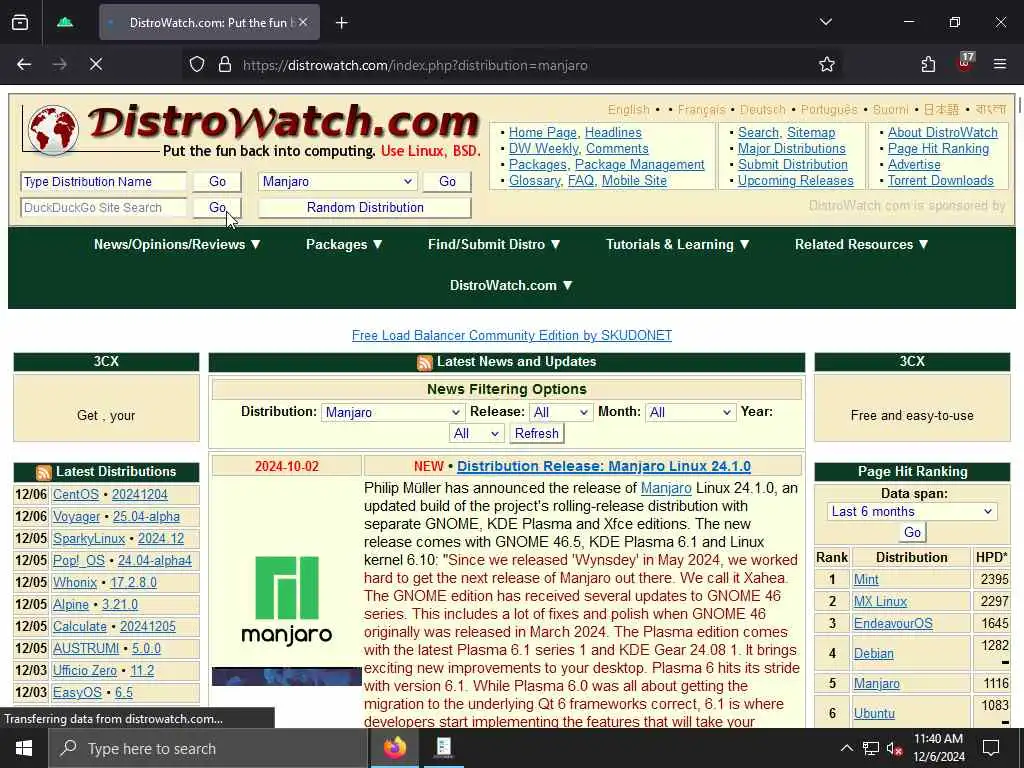Click Go next to DuckDuckGo Site Search
The height and width of the screenshot is (768, 1024).
click(x=217, y=208)
